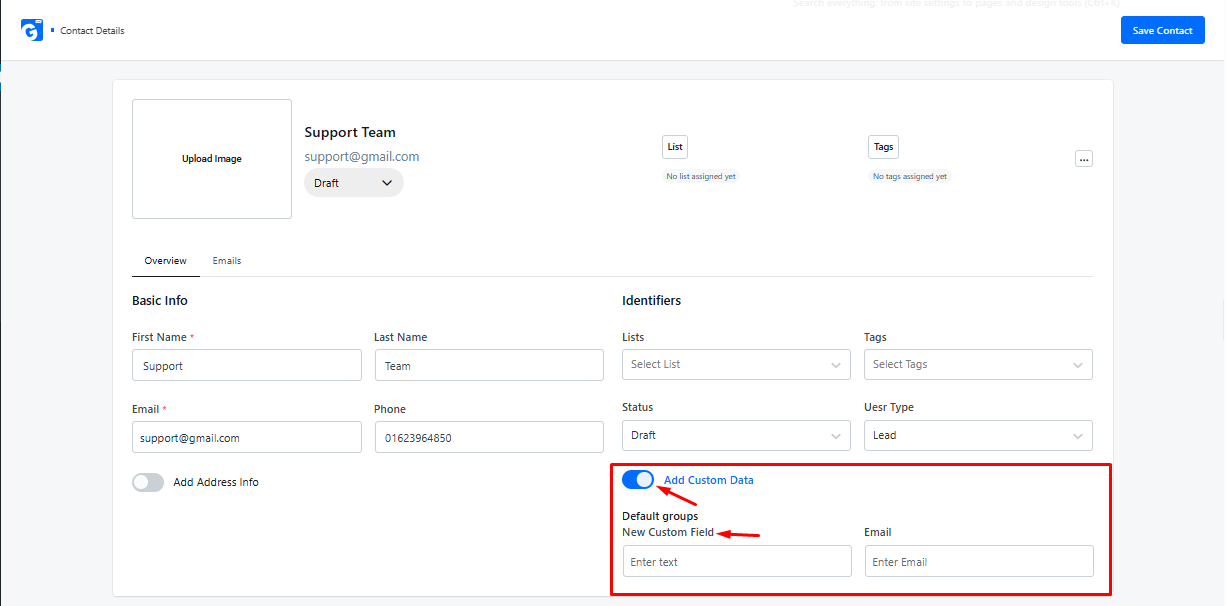Click the Contact Details breadcrumb text
This screenshot has height=606, width=1226.
pos(92,31)
